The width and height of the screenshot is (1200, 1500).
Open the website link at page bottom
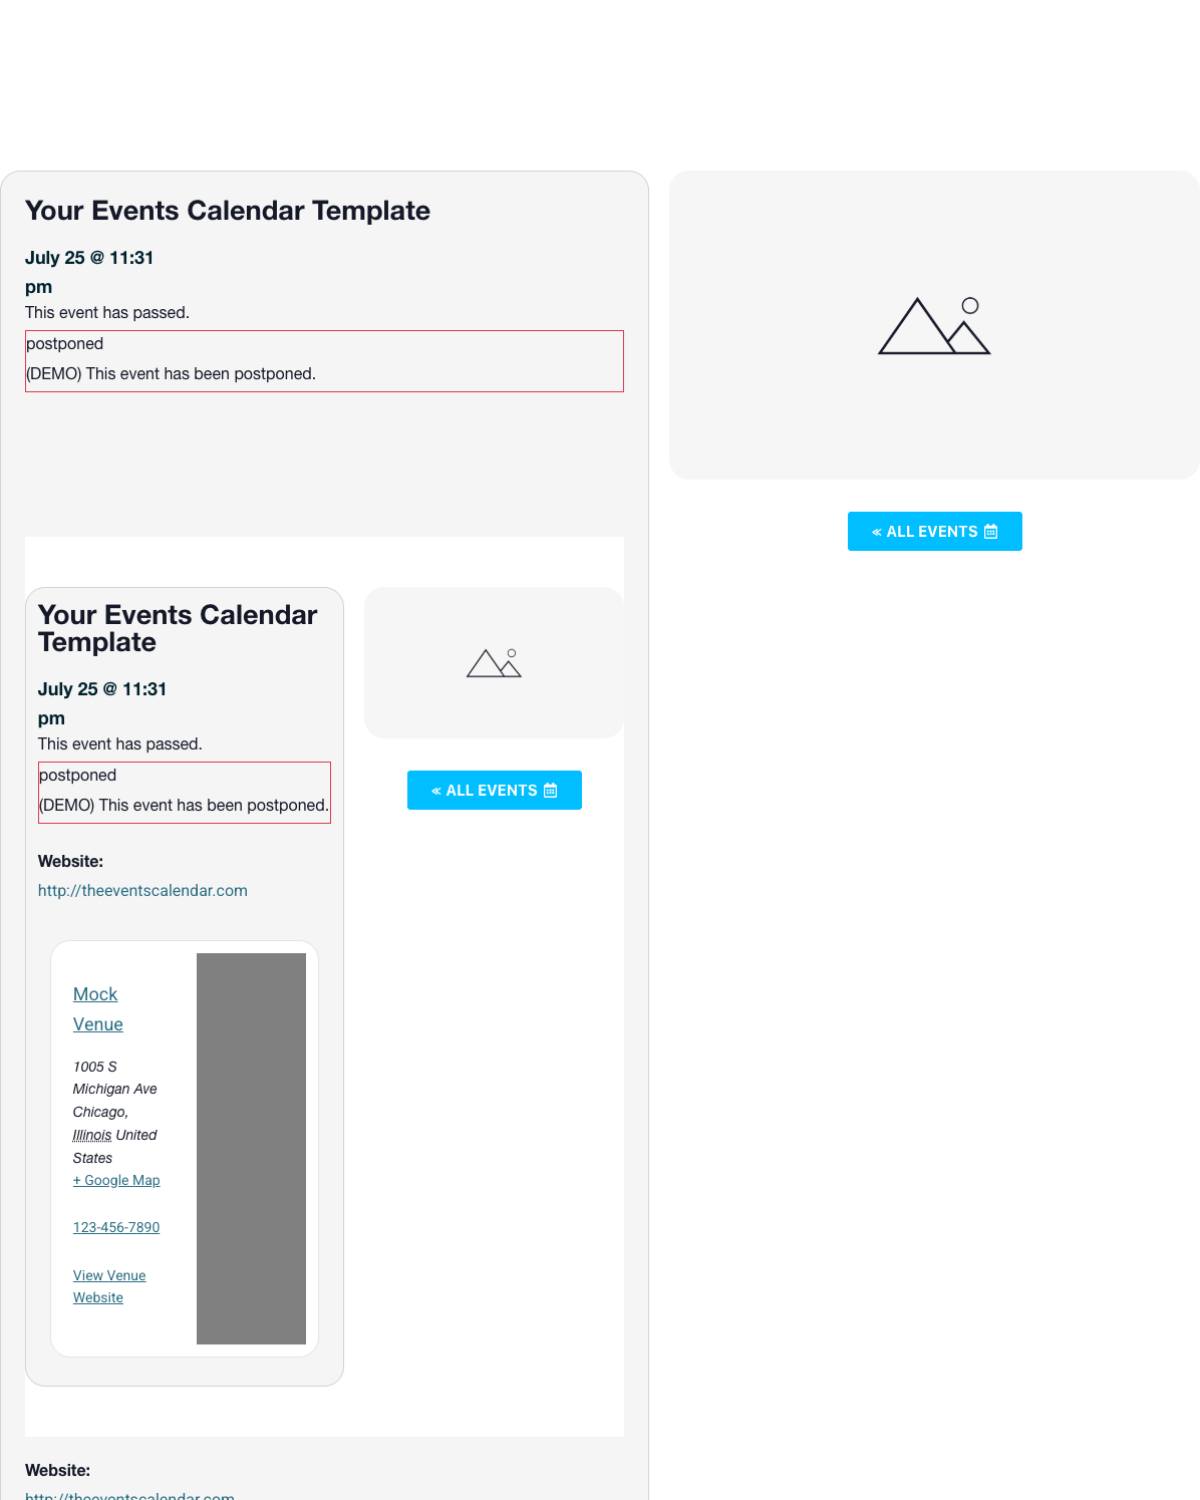130,1495
